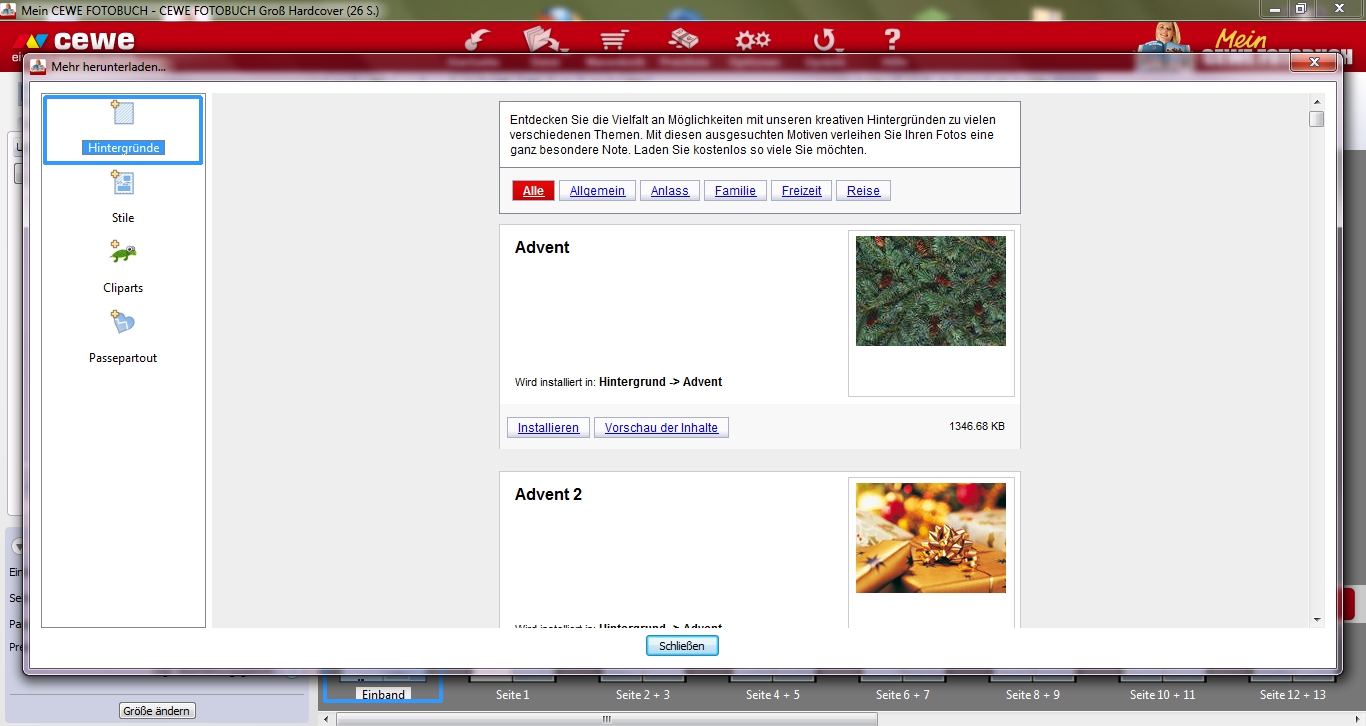Select the Seite 8 + 9 page label
Image resolution: width=1366 pixels, height=726 pixels.
pos(1033,694)
